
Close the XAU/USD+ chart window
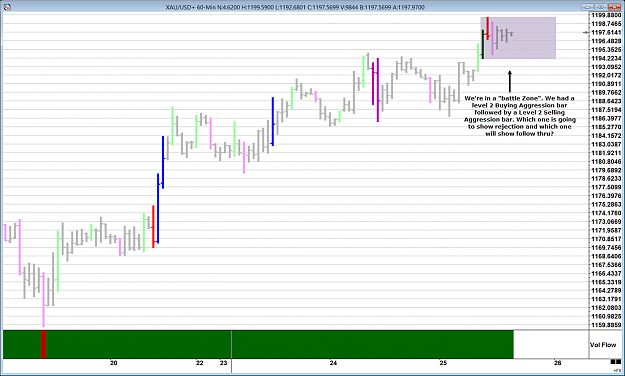(x=614, y=7)
